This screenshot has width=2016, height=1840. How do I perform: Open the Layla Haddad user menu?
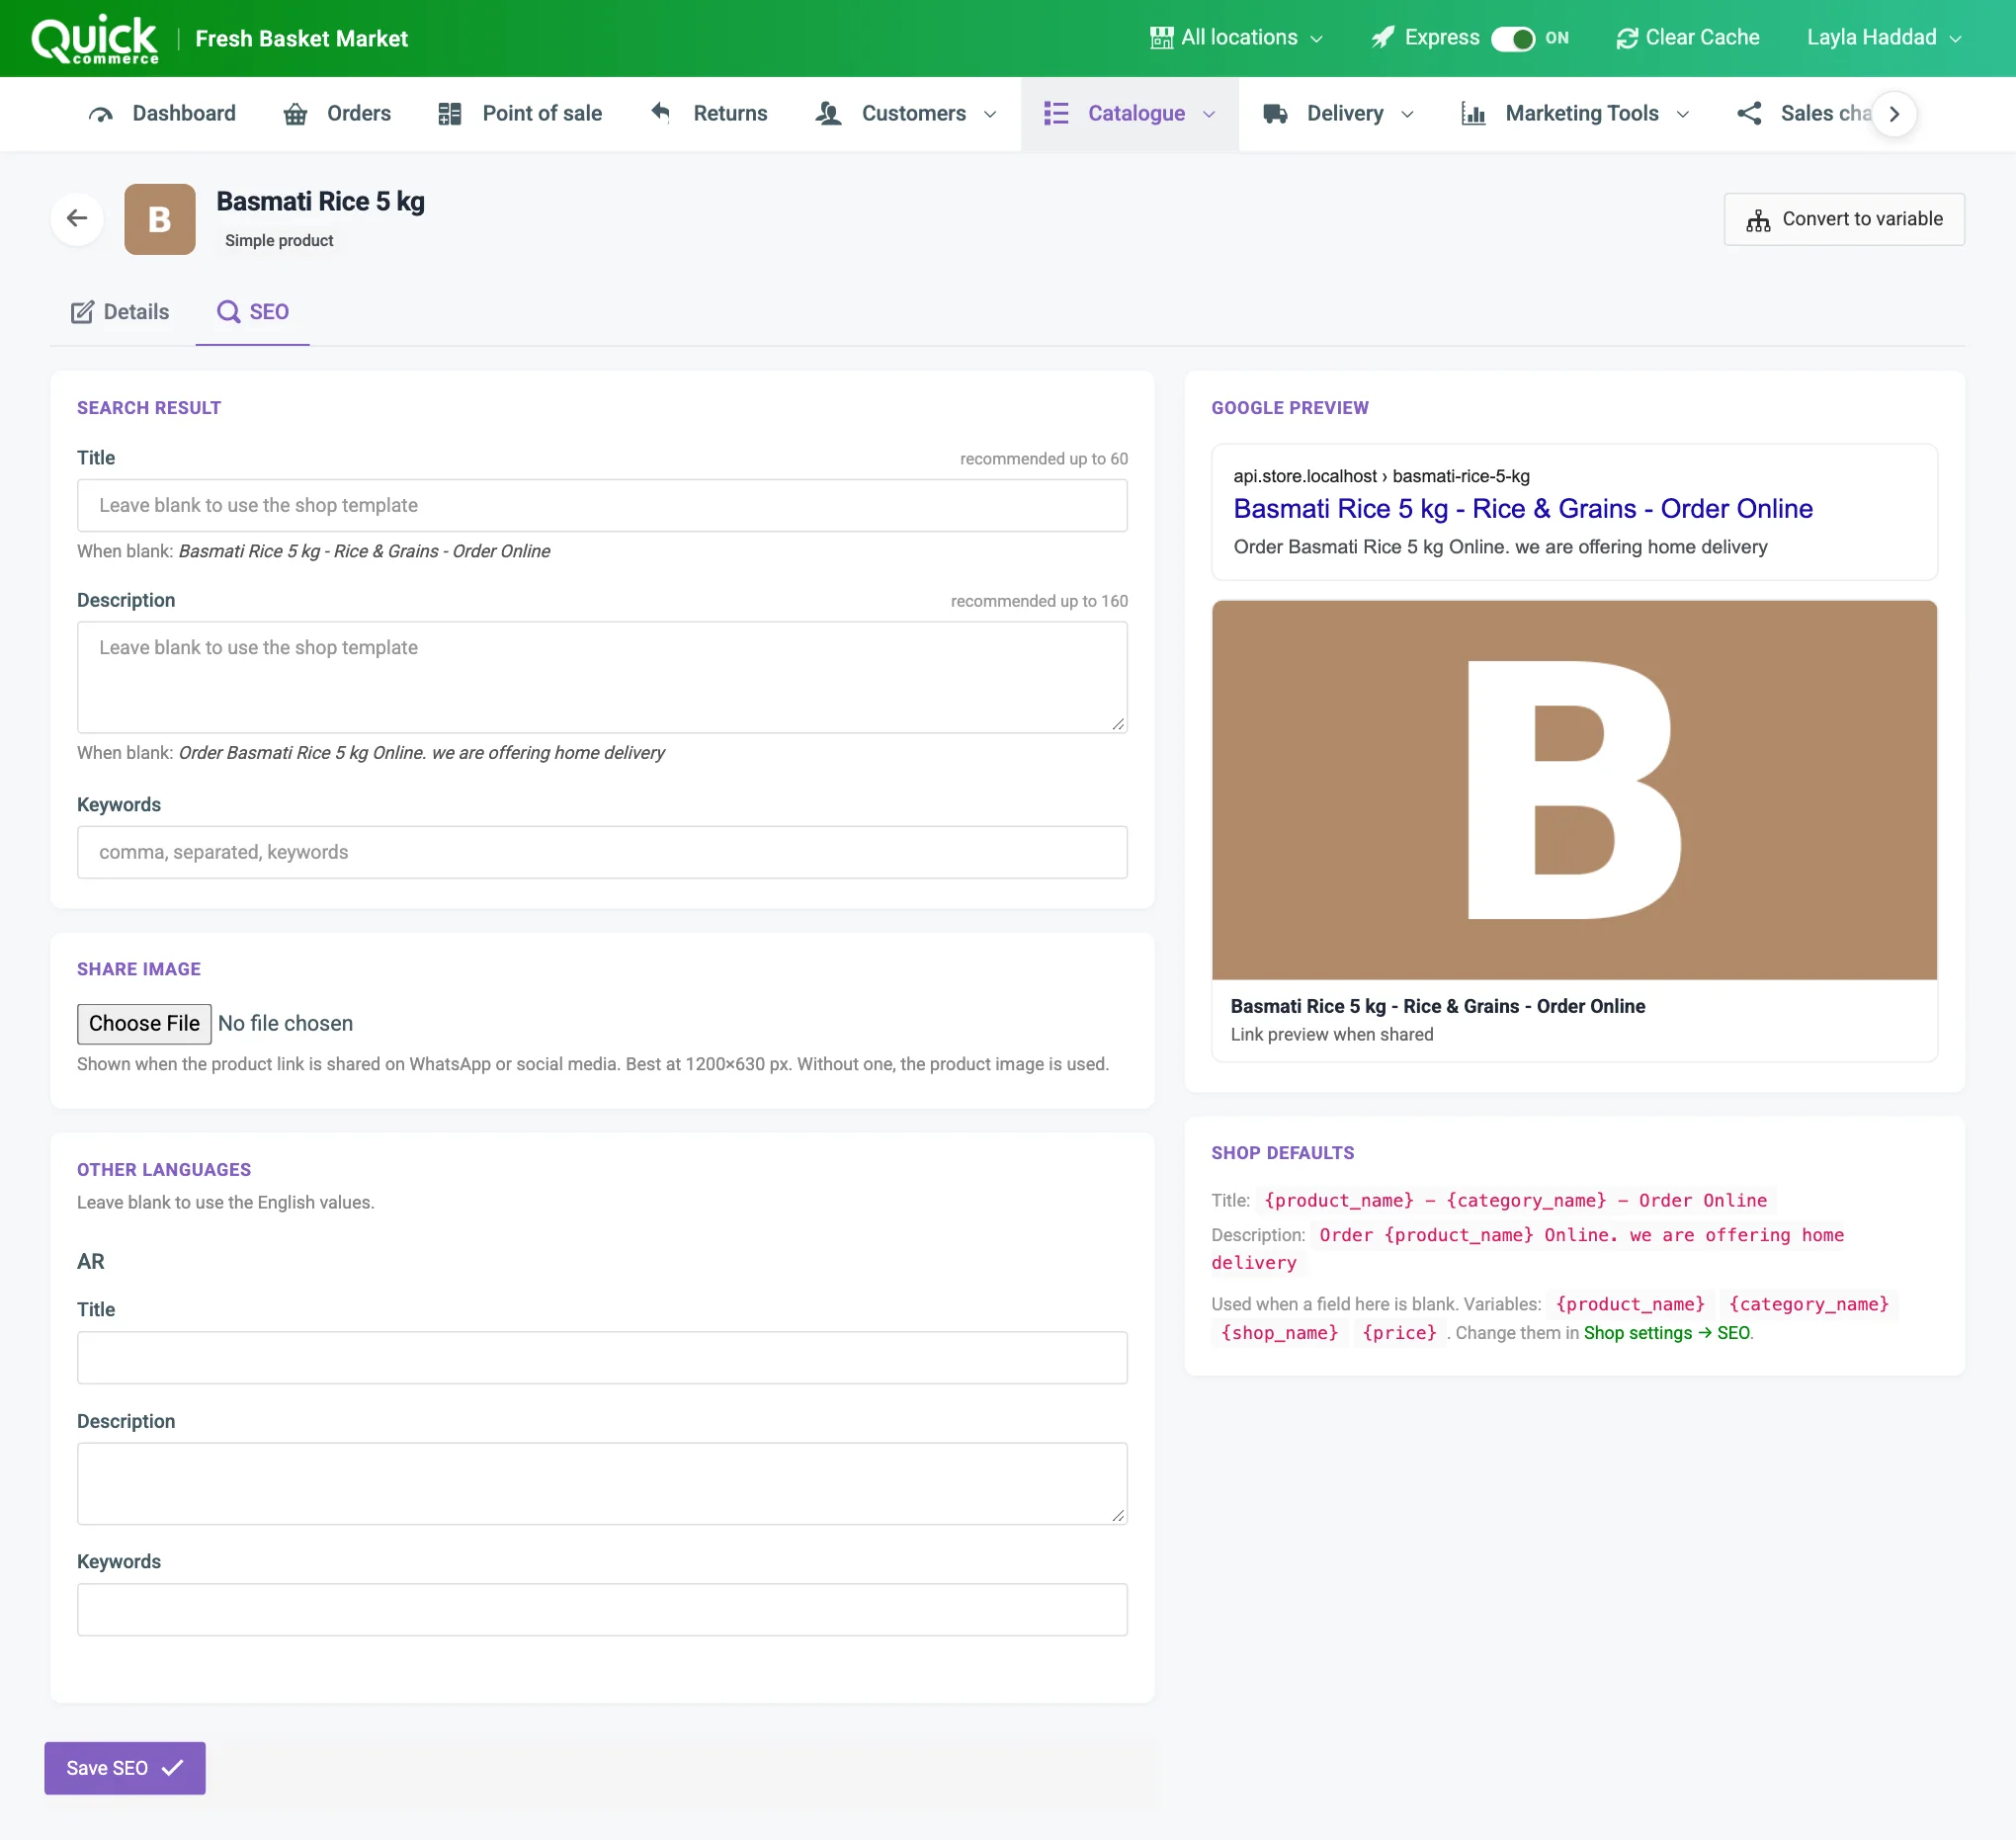point(1883,38)
